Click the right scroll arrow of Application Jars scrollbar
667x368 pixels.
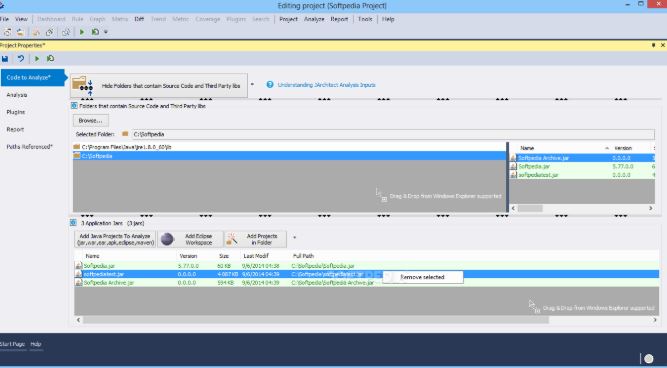(x=655, y=320)
